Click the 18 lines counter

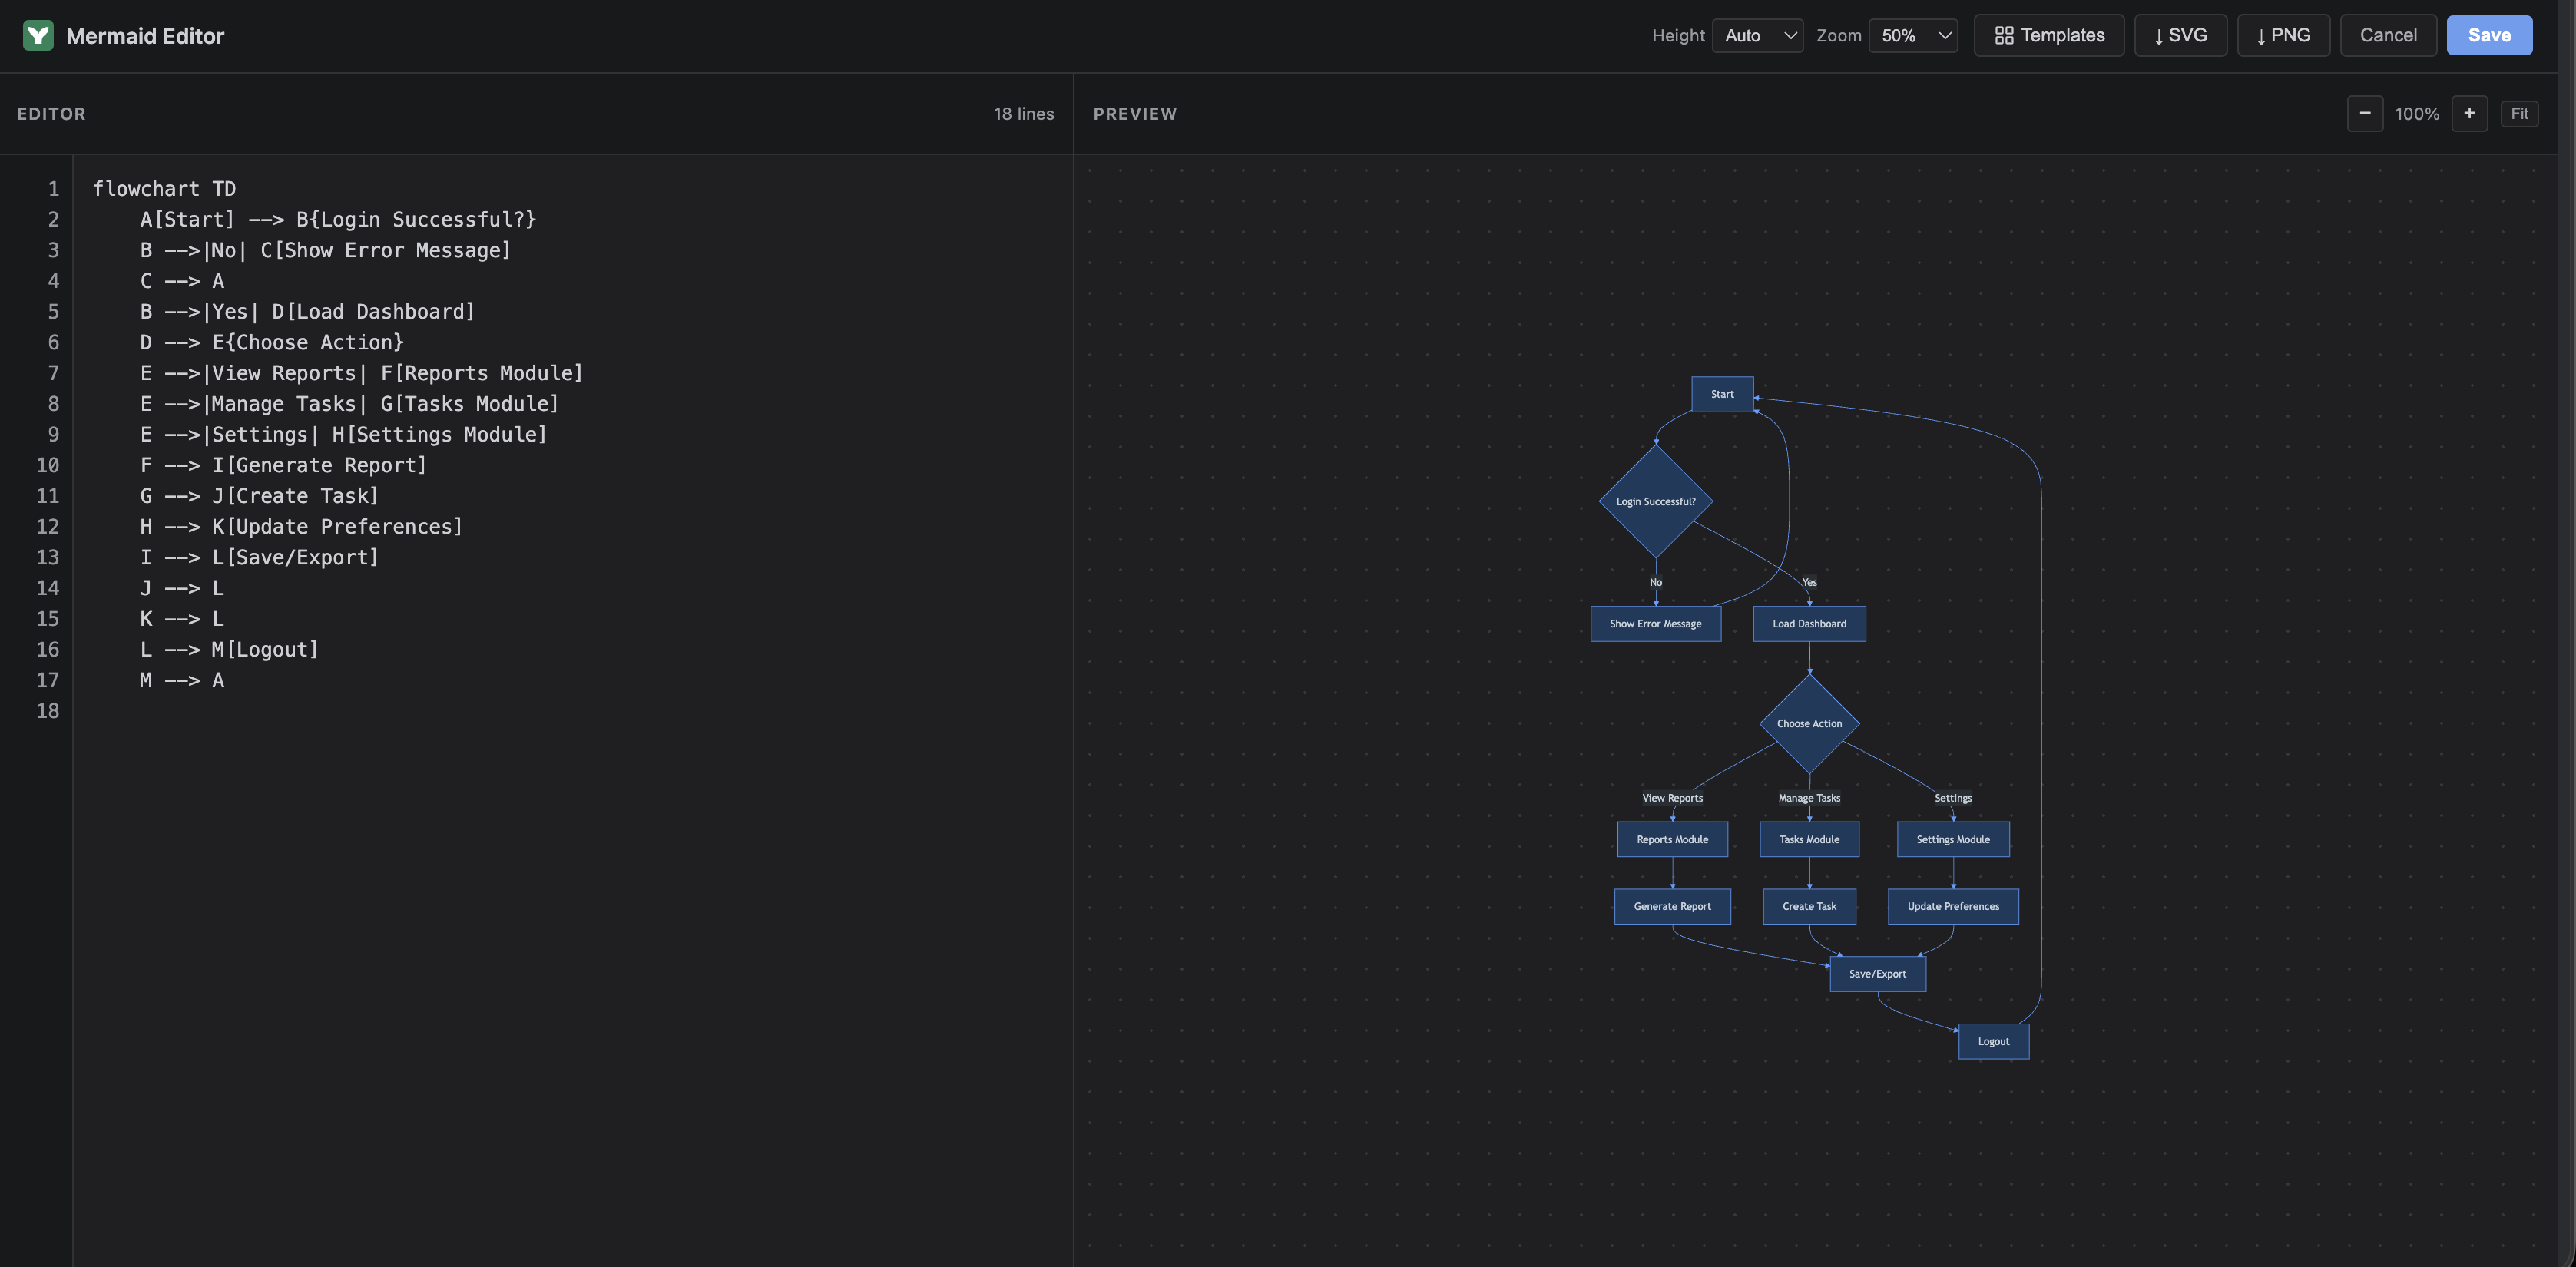tap(1023, 114)
